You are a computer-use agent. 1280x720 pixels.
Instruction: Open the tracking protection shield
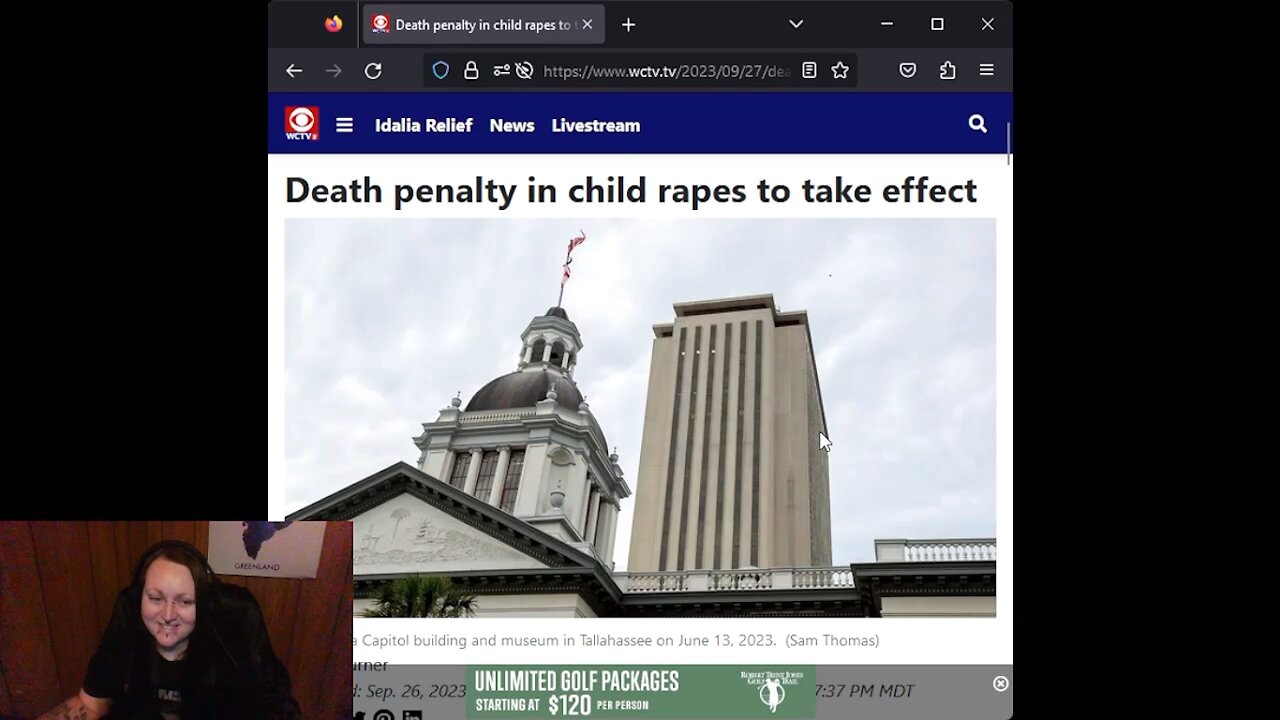click(x=441, y=70)
